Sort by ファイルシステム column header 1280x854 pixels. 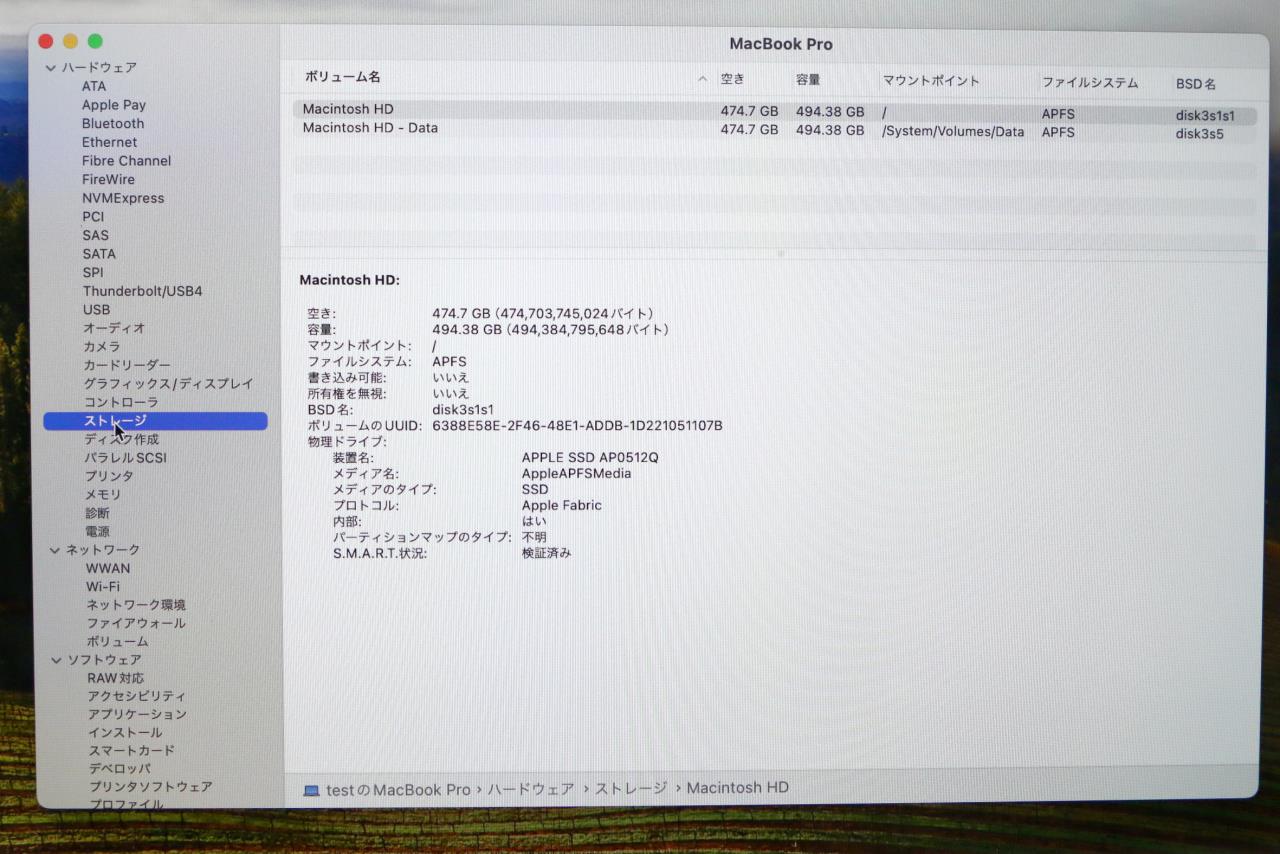1090,83
